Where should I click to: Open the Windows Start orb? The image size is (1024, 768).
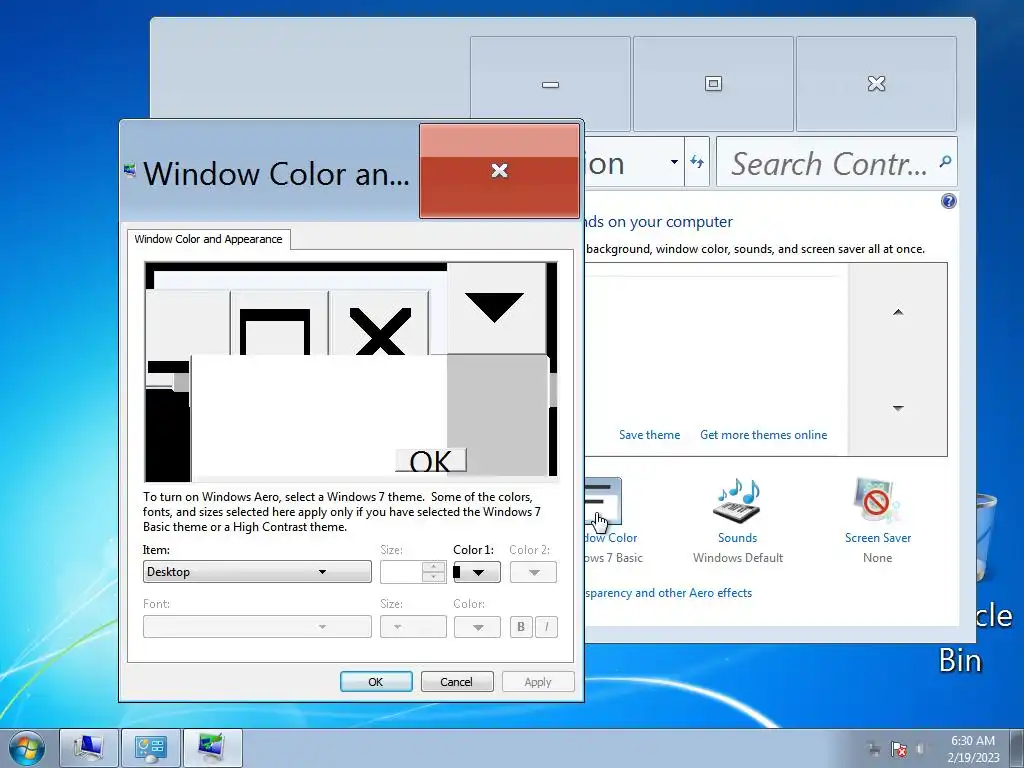(27, 748)
